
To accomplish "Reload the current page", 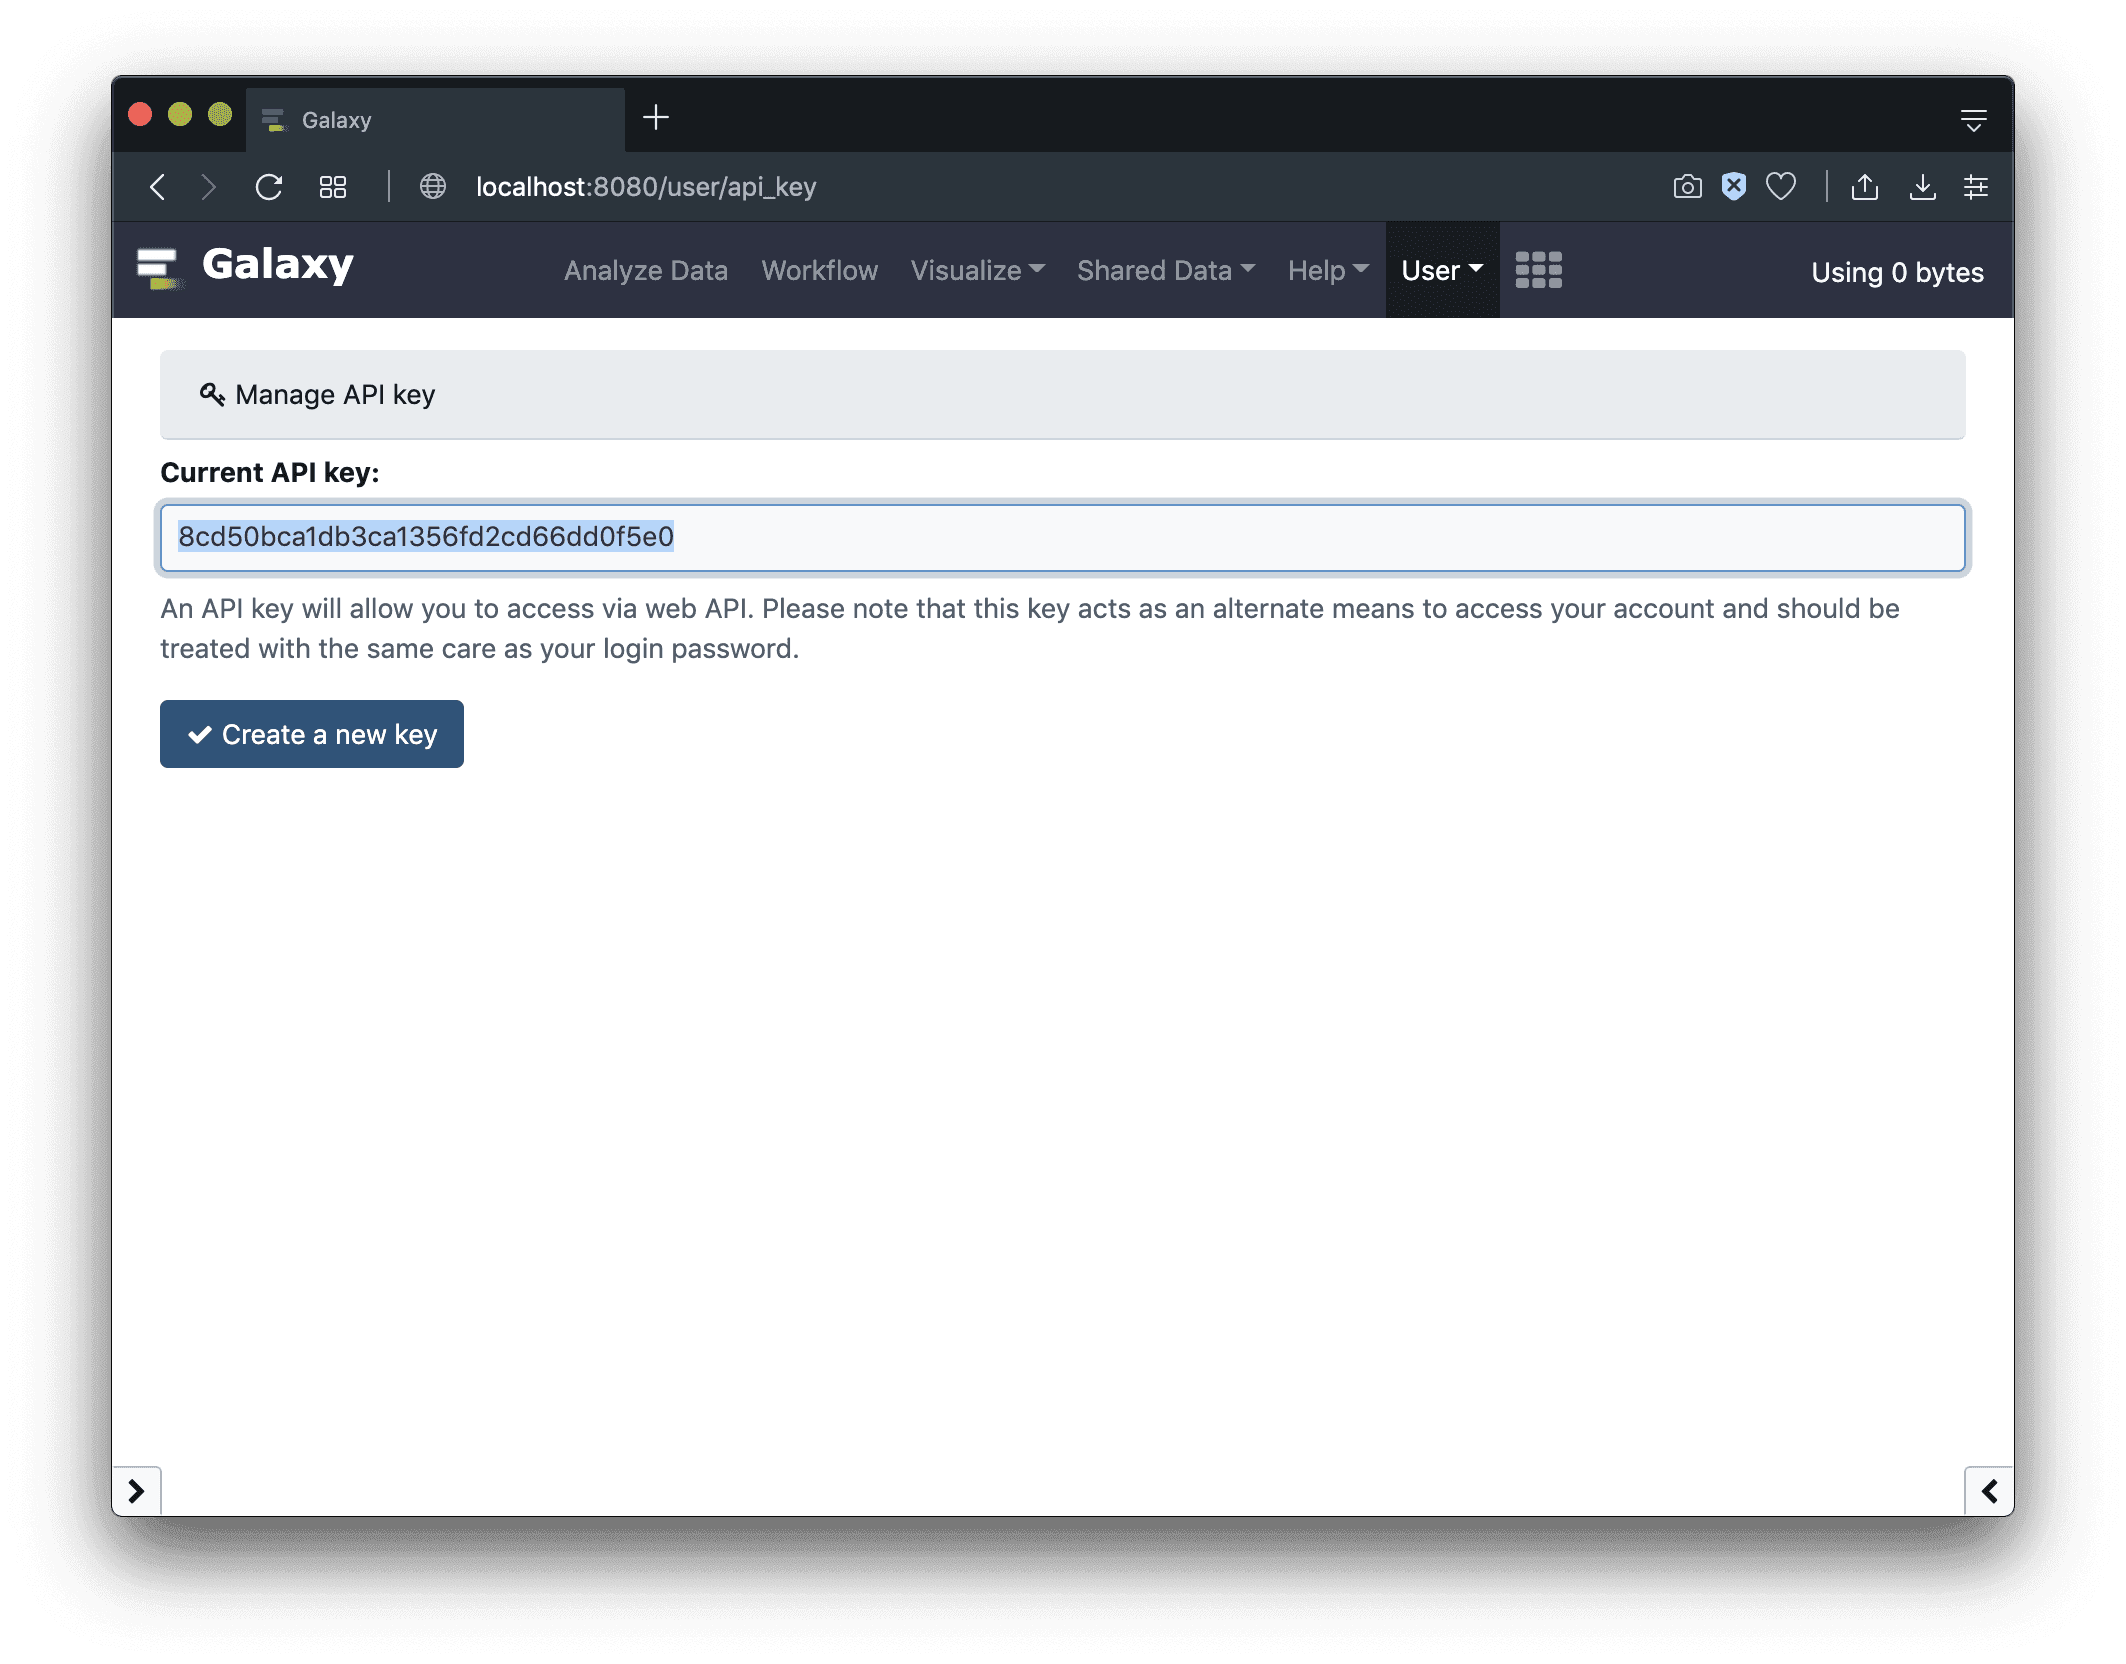I will pyautogui.click(x=269, y=187).
